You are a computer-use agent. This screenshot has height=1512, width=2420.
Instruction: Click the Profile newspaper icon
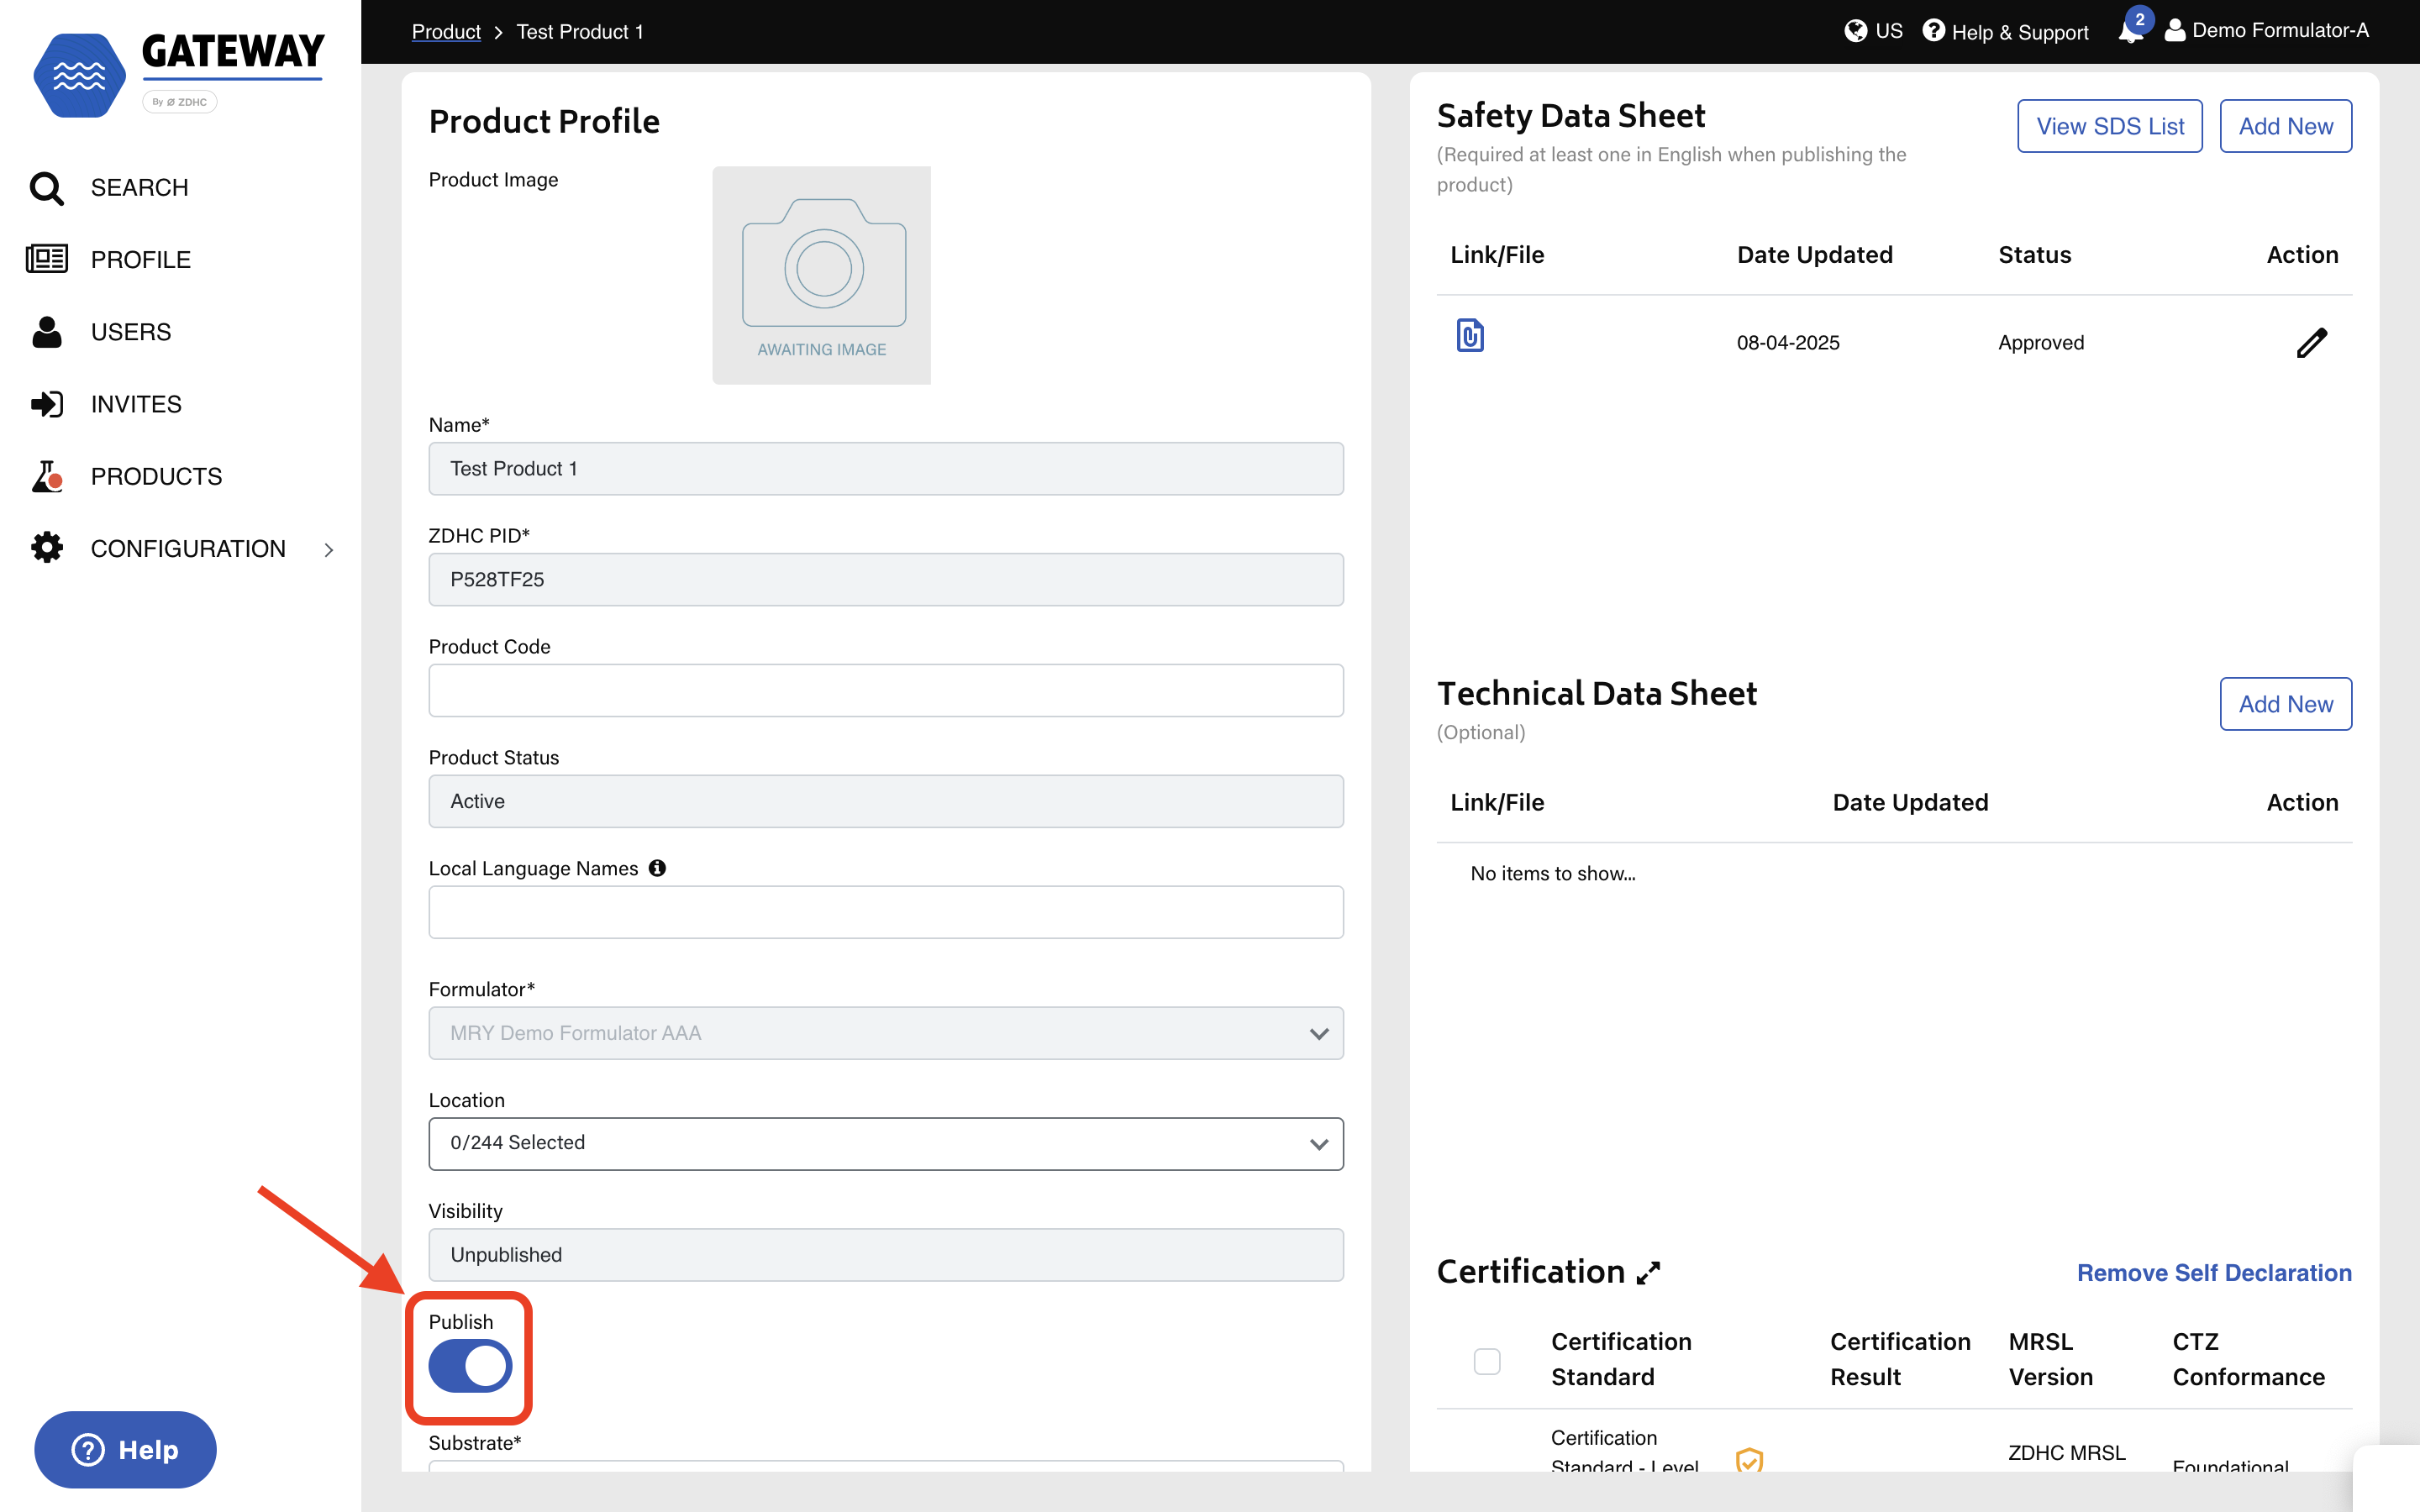46,259
